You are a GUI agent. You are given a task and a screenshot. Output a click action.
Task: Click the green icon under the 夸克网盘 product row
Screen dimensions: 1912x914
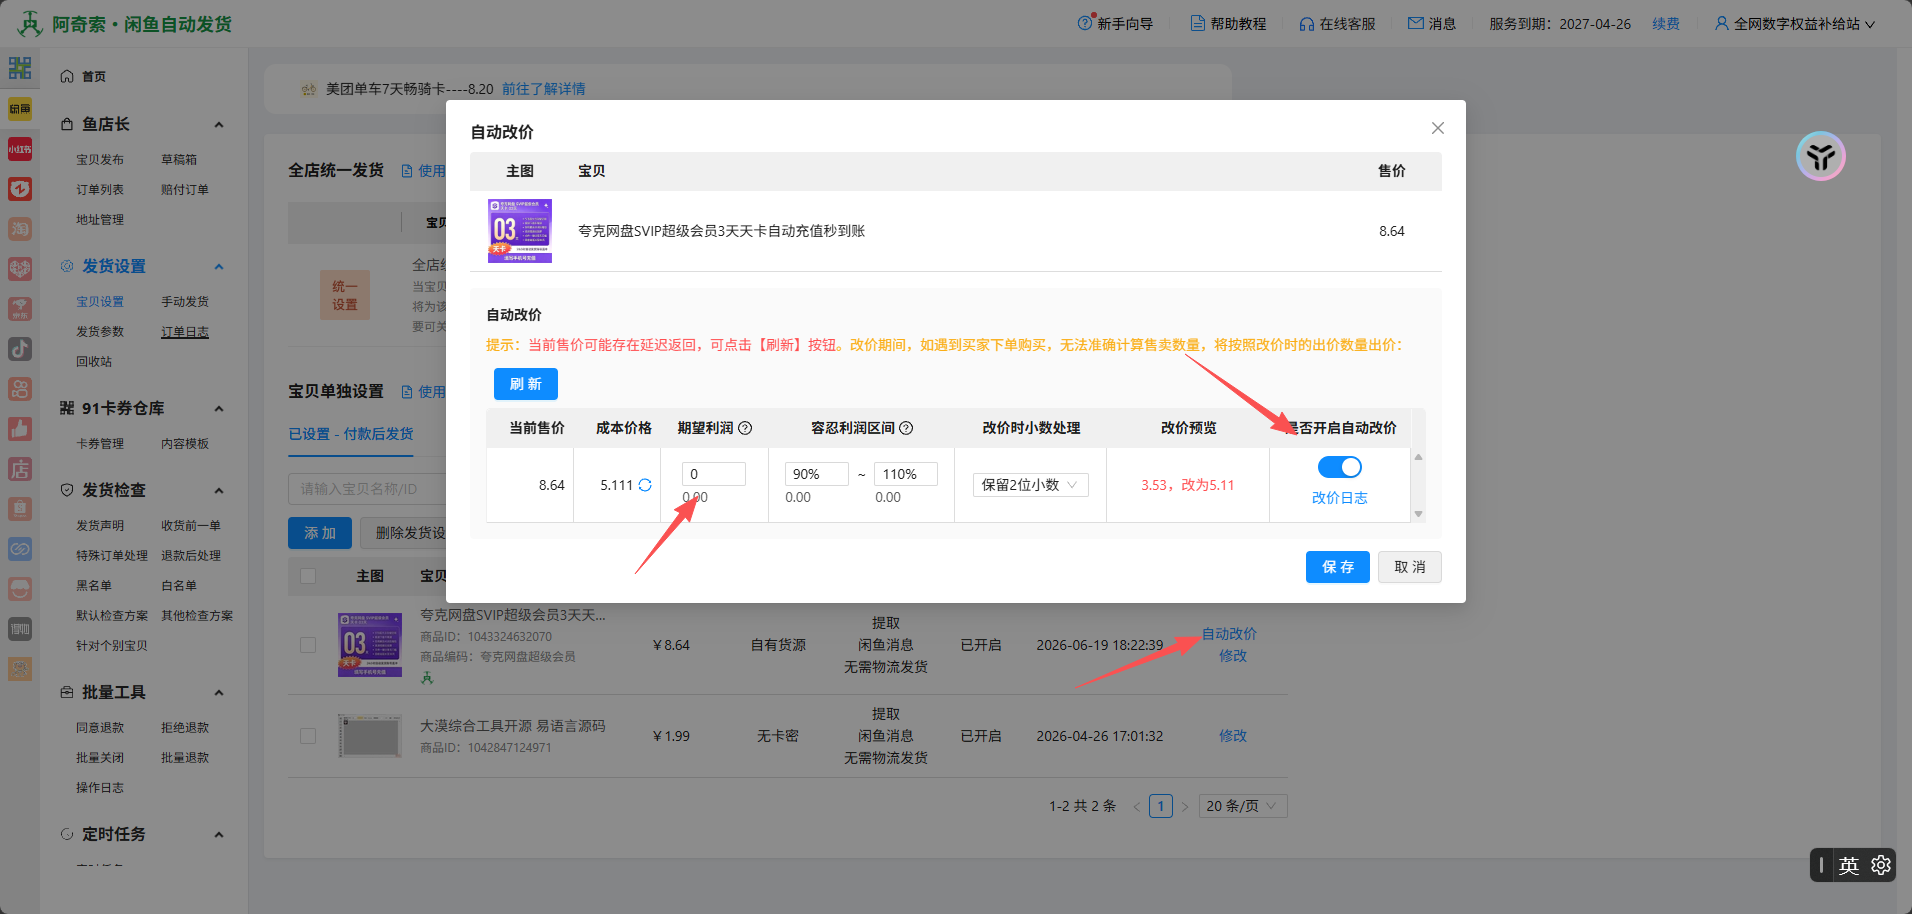[427, 678]
